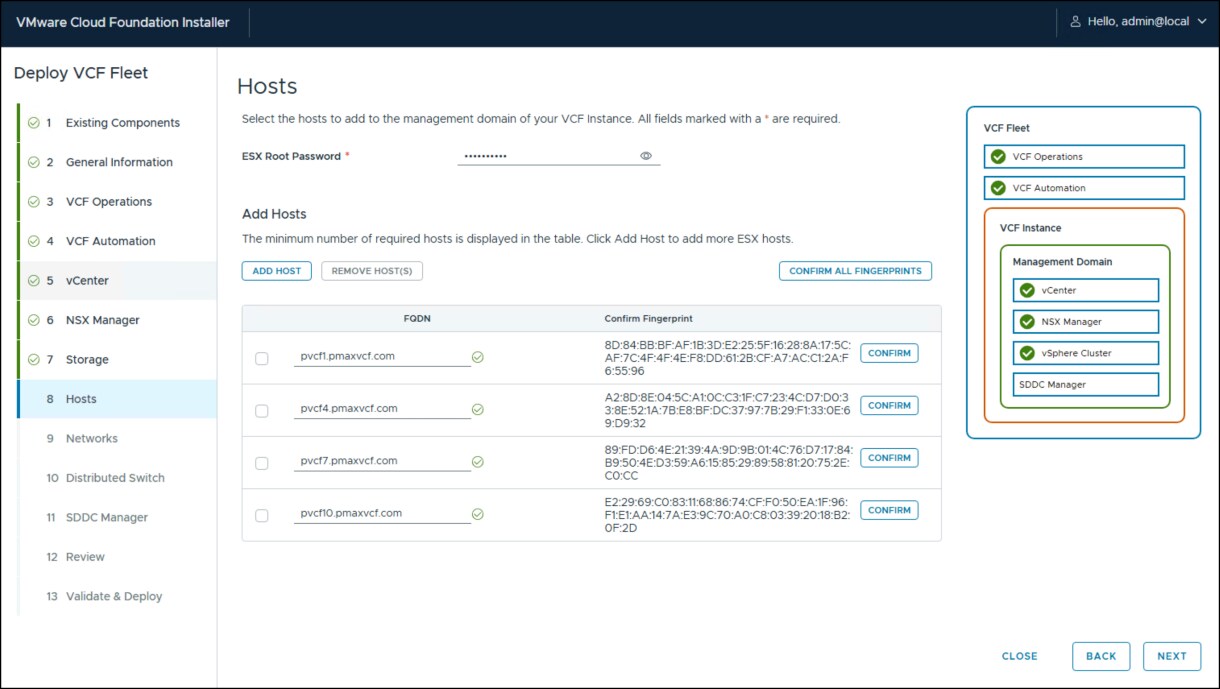
Task: Edit the pvcf10.pmaxvcf.com FQDN field
Action: pyautogui.click(x=382, y=514)
